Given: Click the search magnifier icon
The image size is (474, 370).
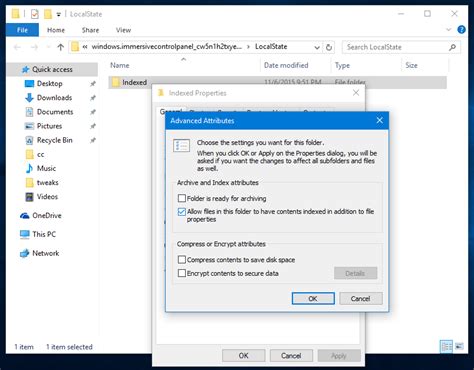Looking at the screenshot, I should click(x=452, y=47).
